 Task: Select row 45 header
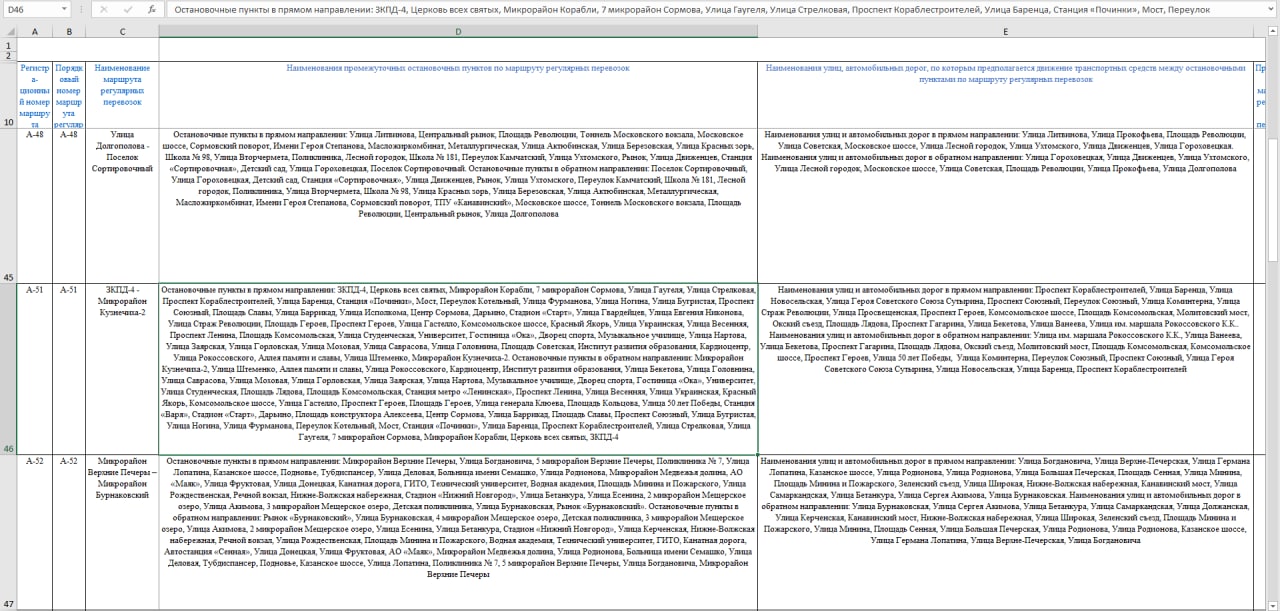point(8,205)
